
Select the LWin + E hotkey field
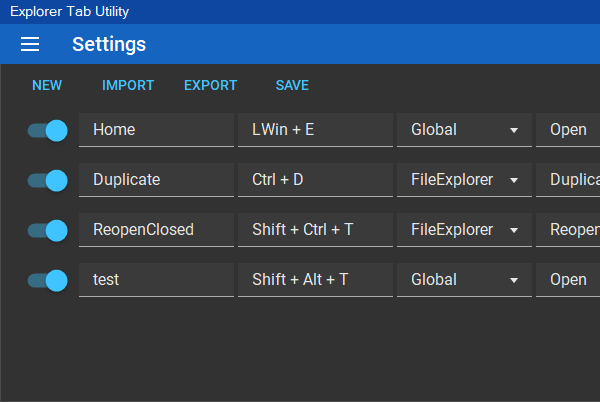tap(315, 130)
